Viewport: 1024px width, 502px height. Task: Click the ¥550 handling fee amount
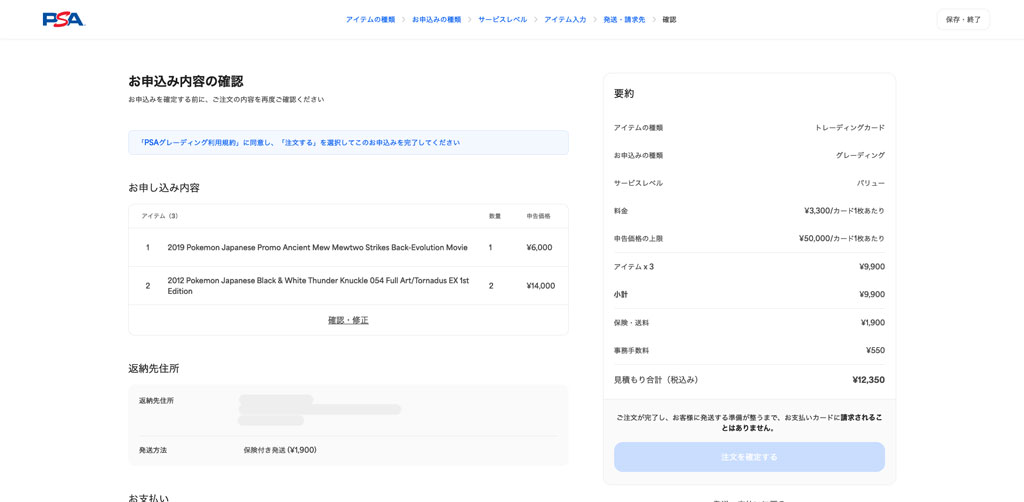(x=875, y=351)
